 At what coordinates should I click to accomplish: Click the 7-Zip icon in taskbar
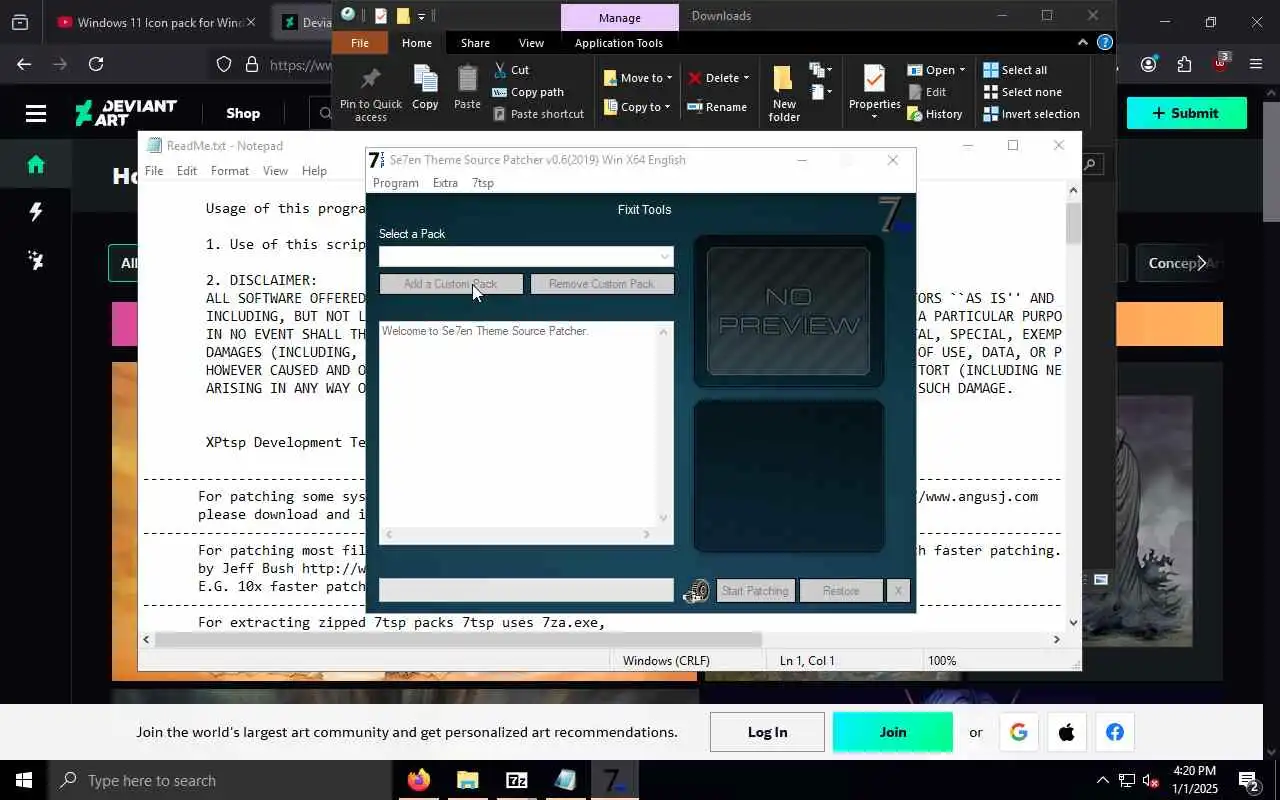click(516, 780)
